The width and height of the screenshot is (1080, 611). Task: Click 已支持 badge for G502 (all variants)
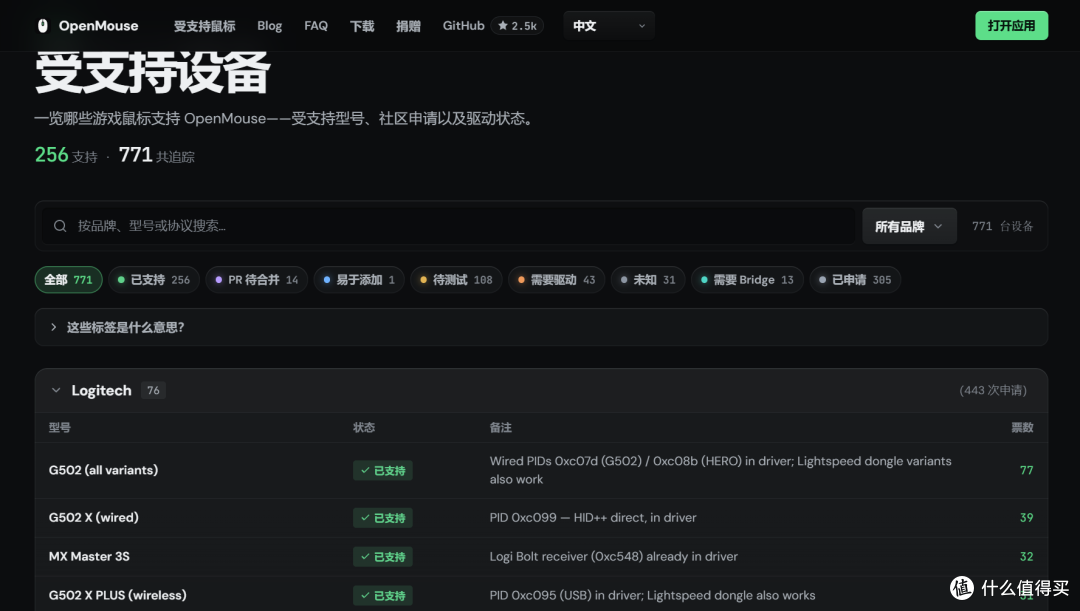383,470
